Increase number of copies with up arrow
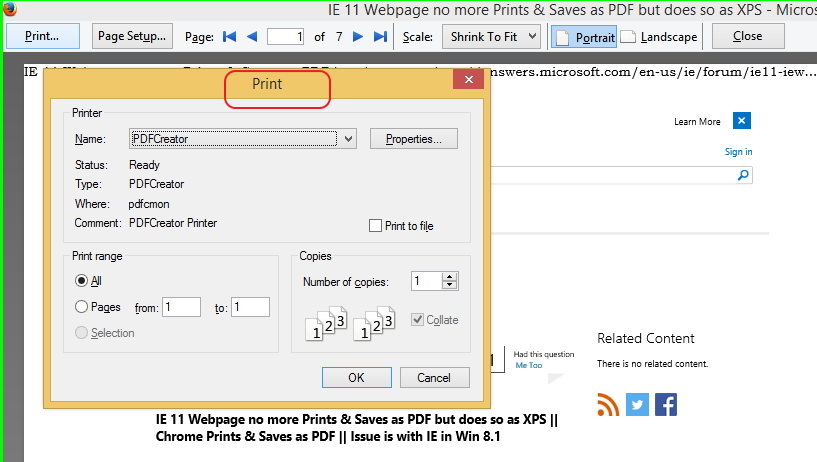Image resolution: width=817 pixels, height=462 pixels. [x=449, y=277]
